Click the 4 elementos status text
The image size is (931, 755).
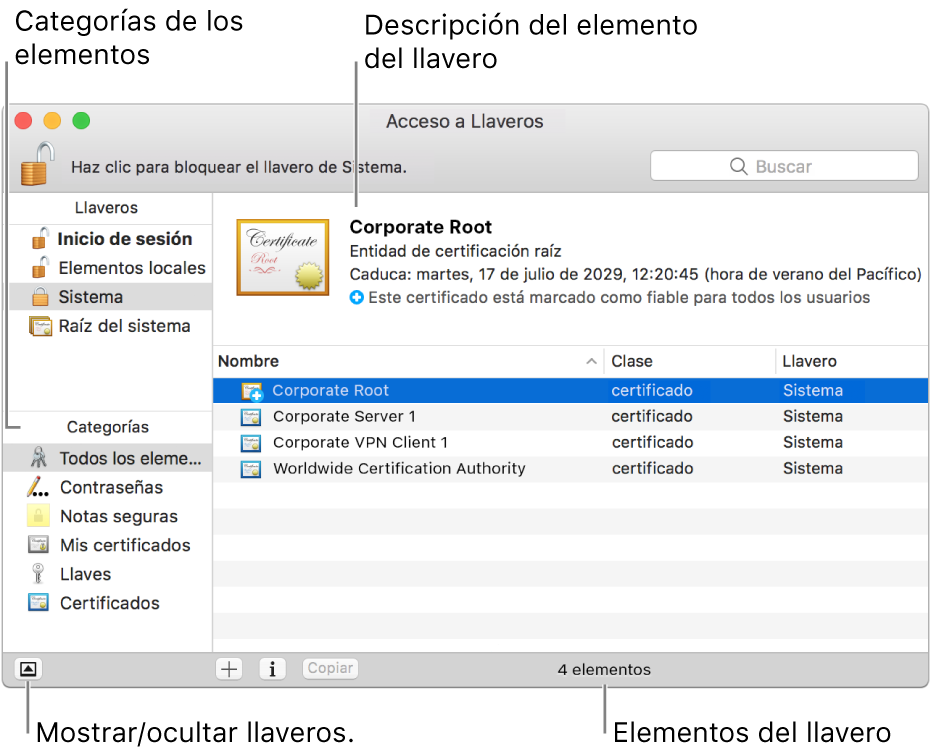[604, 670]
